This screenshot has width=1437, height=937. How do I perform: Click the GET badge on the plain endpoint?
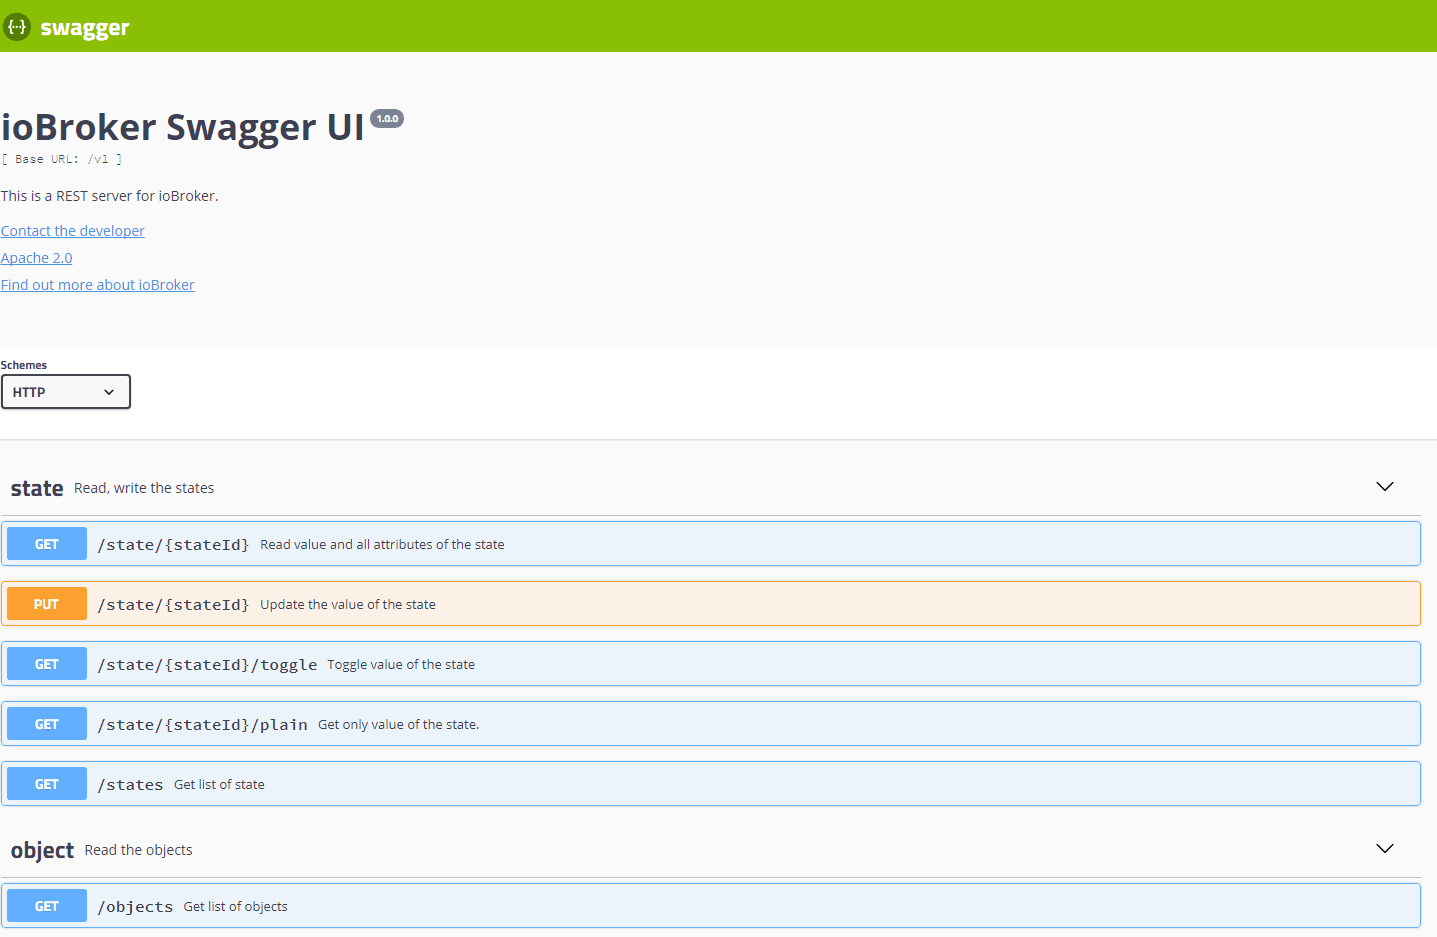click(46, 723)
